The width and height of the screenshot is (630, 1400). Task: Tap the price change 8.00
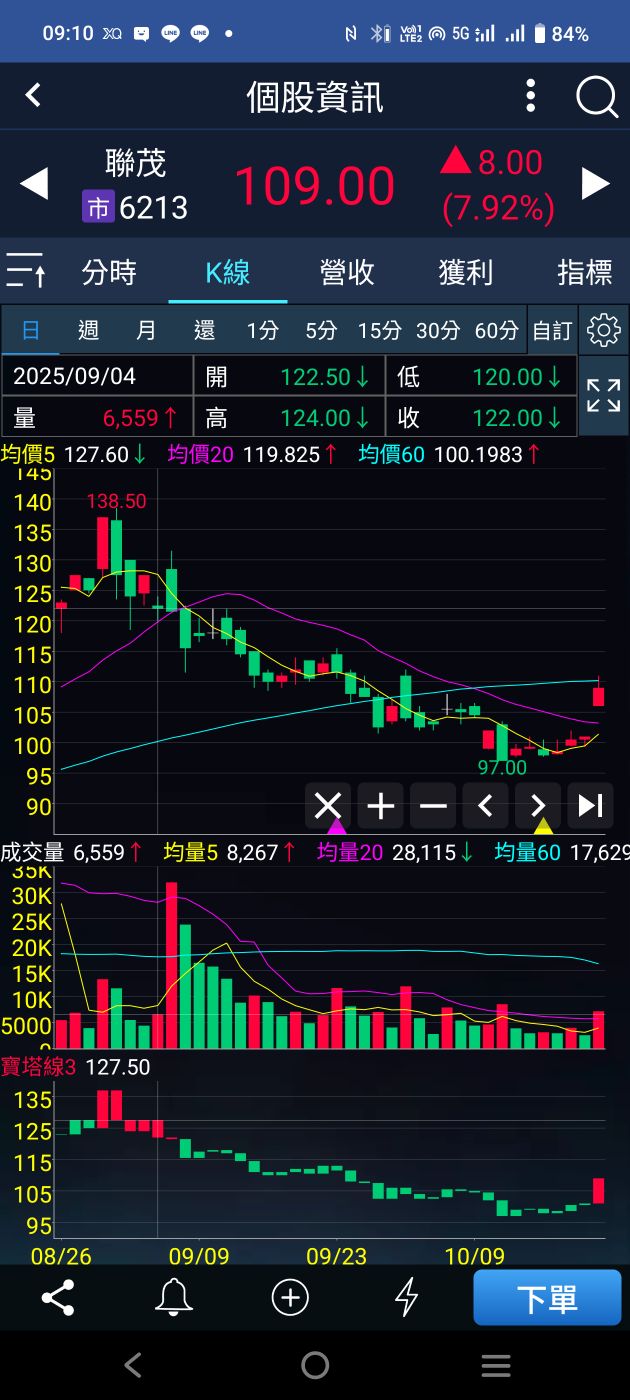coord(510,162)
